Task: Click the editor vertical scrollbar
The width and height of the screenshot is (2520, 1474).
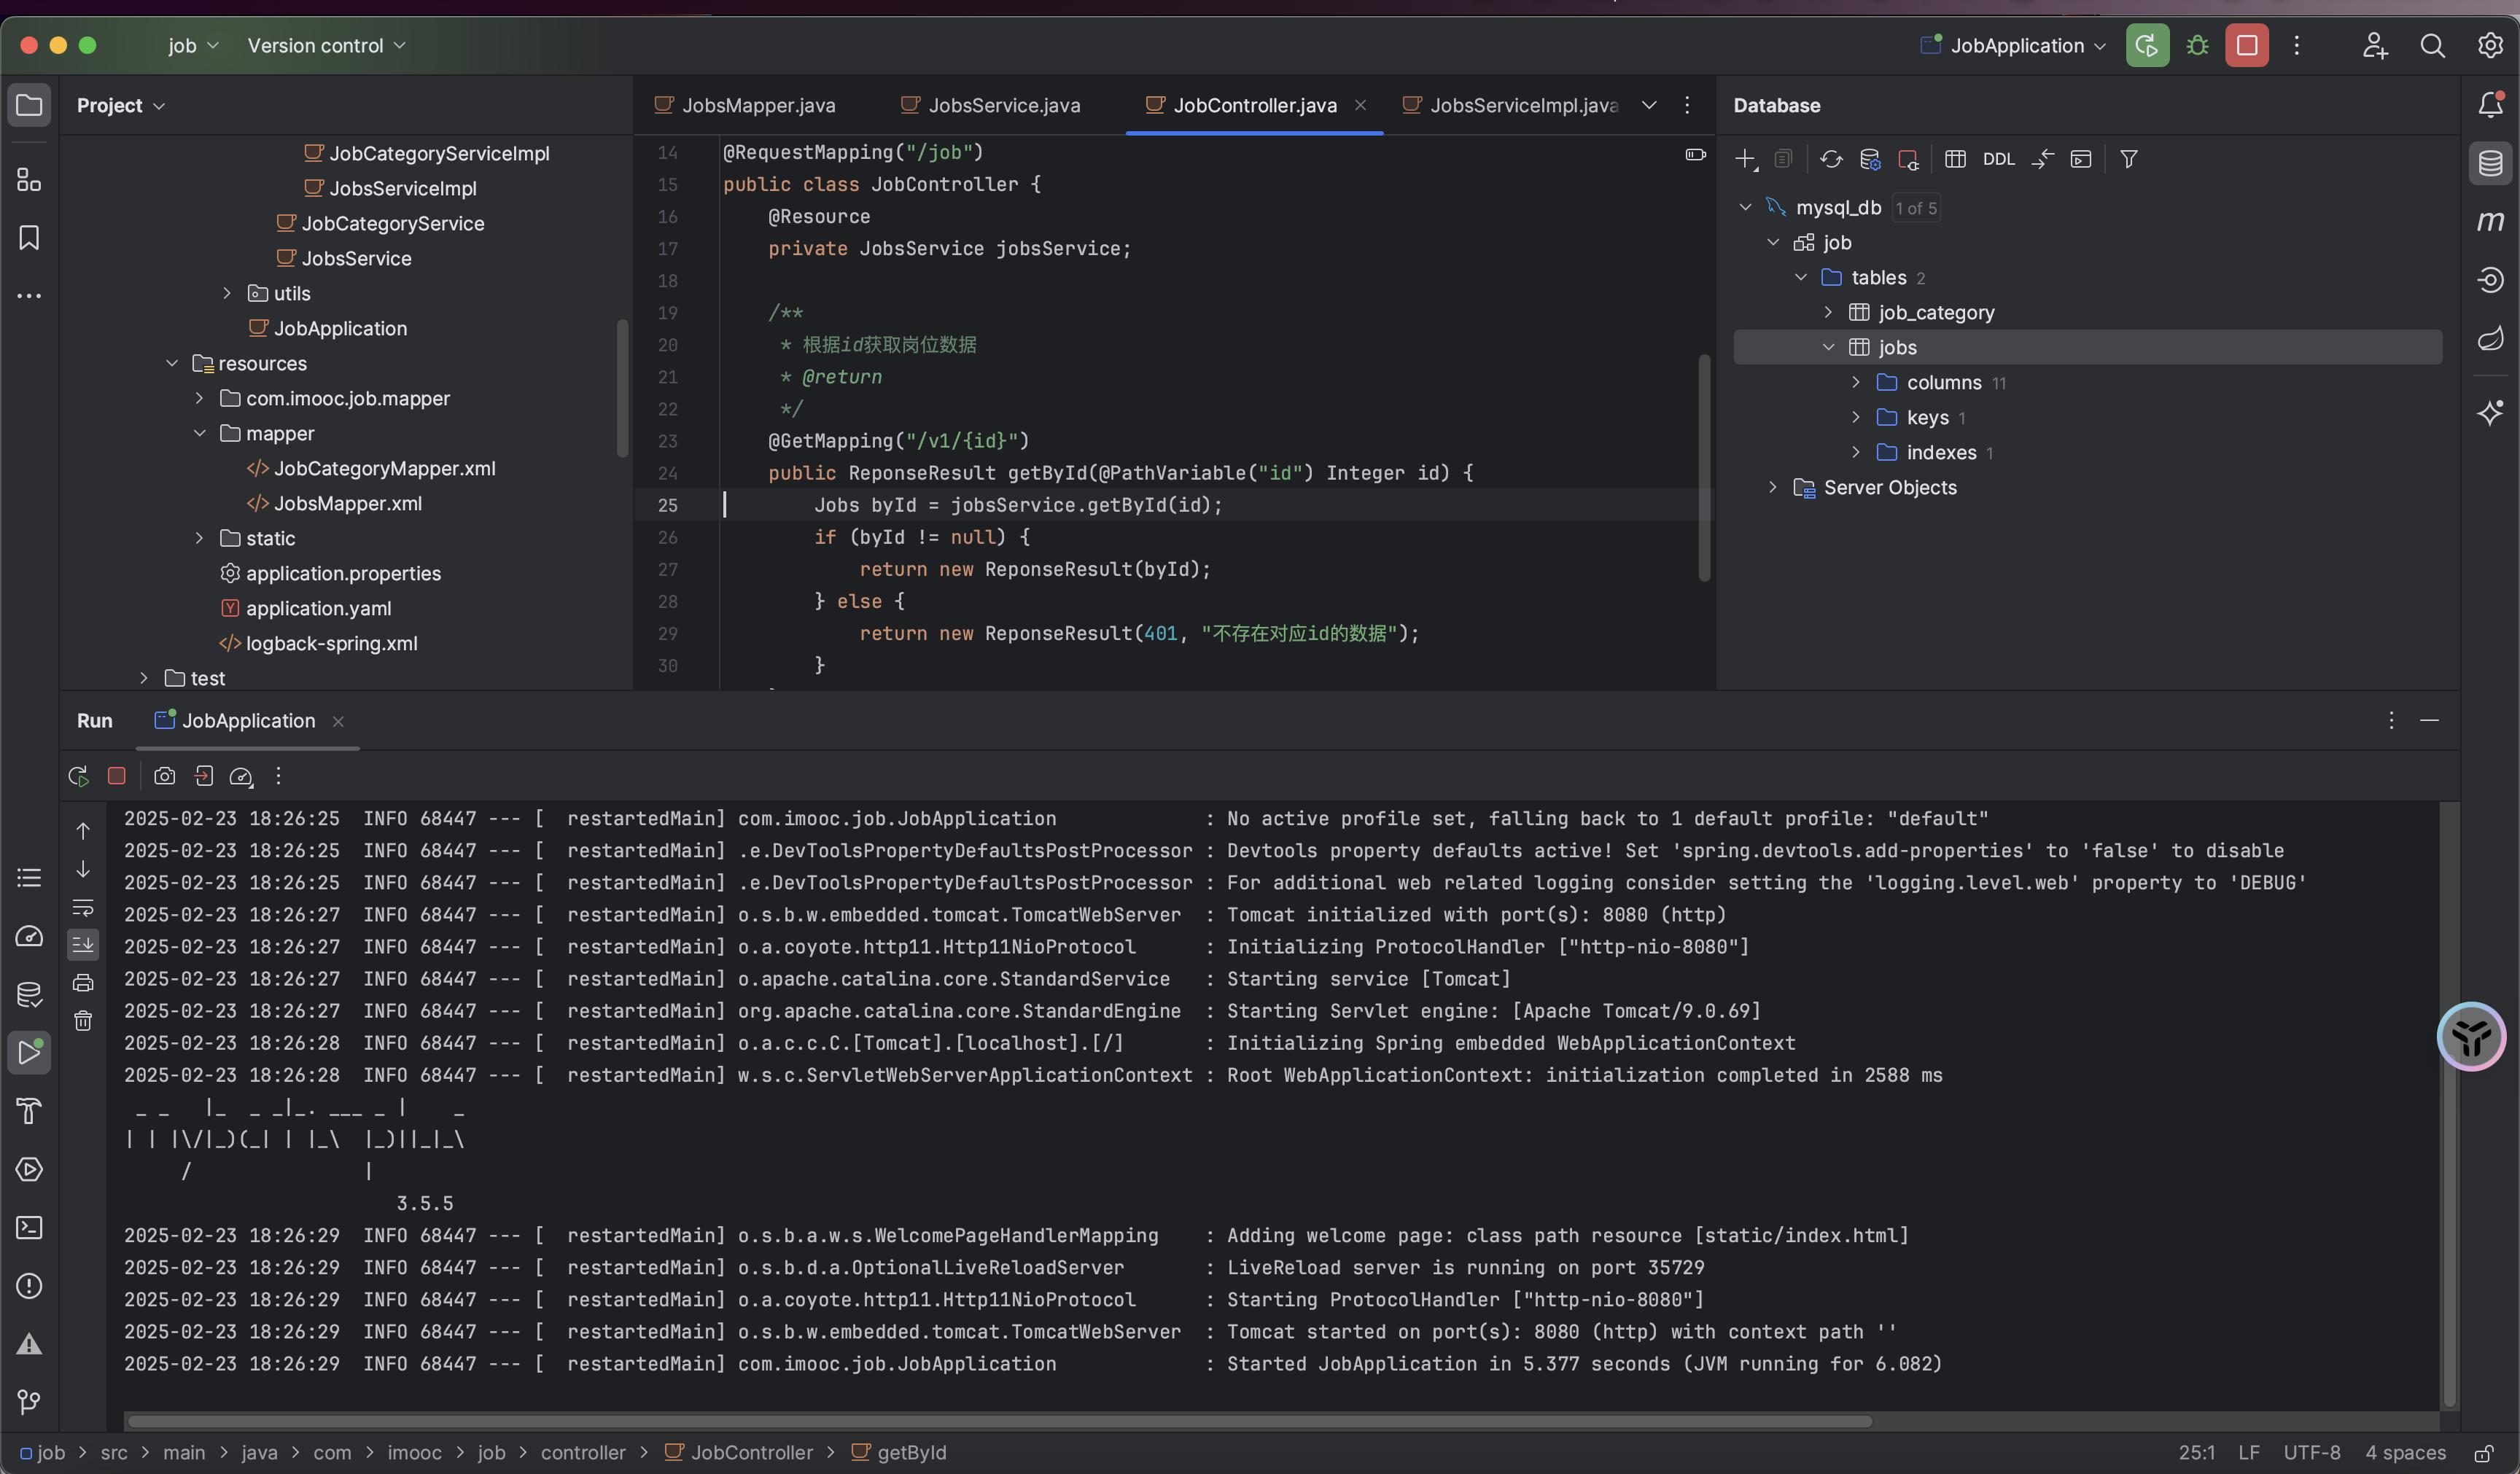Action: [x=1704, y=467]
